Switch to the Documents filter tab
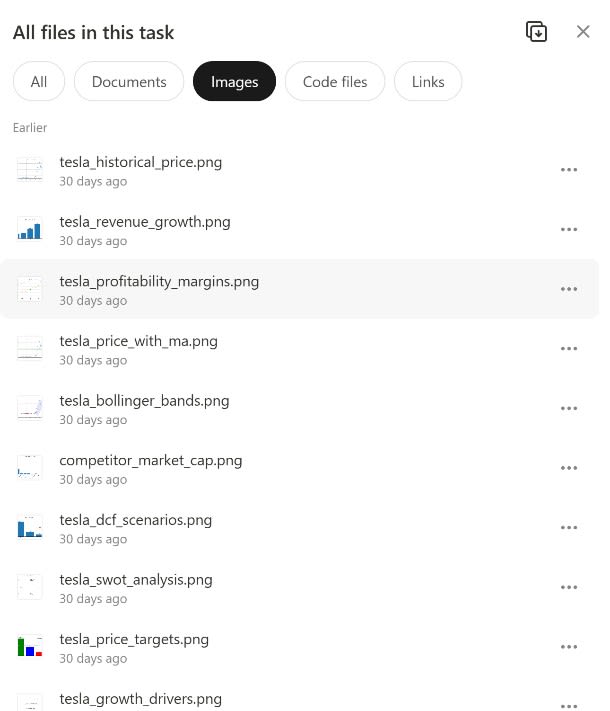610x711 pixels. 129,82
